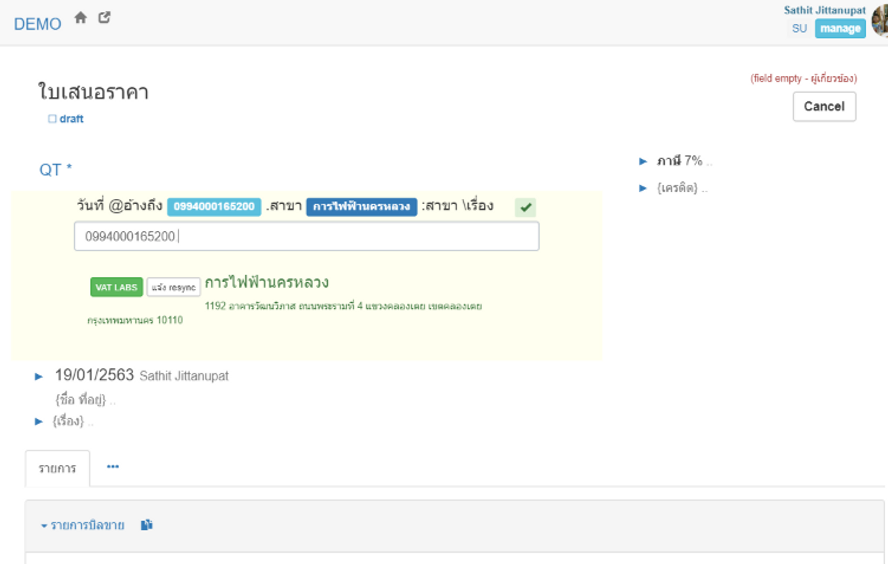Click the 0994000165200 tax ID tag
888x564 pixels.
(x=214, y=207)
